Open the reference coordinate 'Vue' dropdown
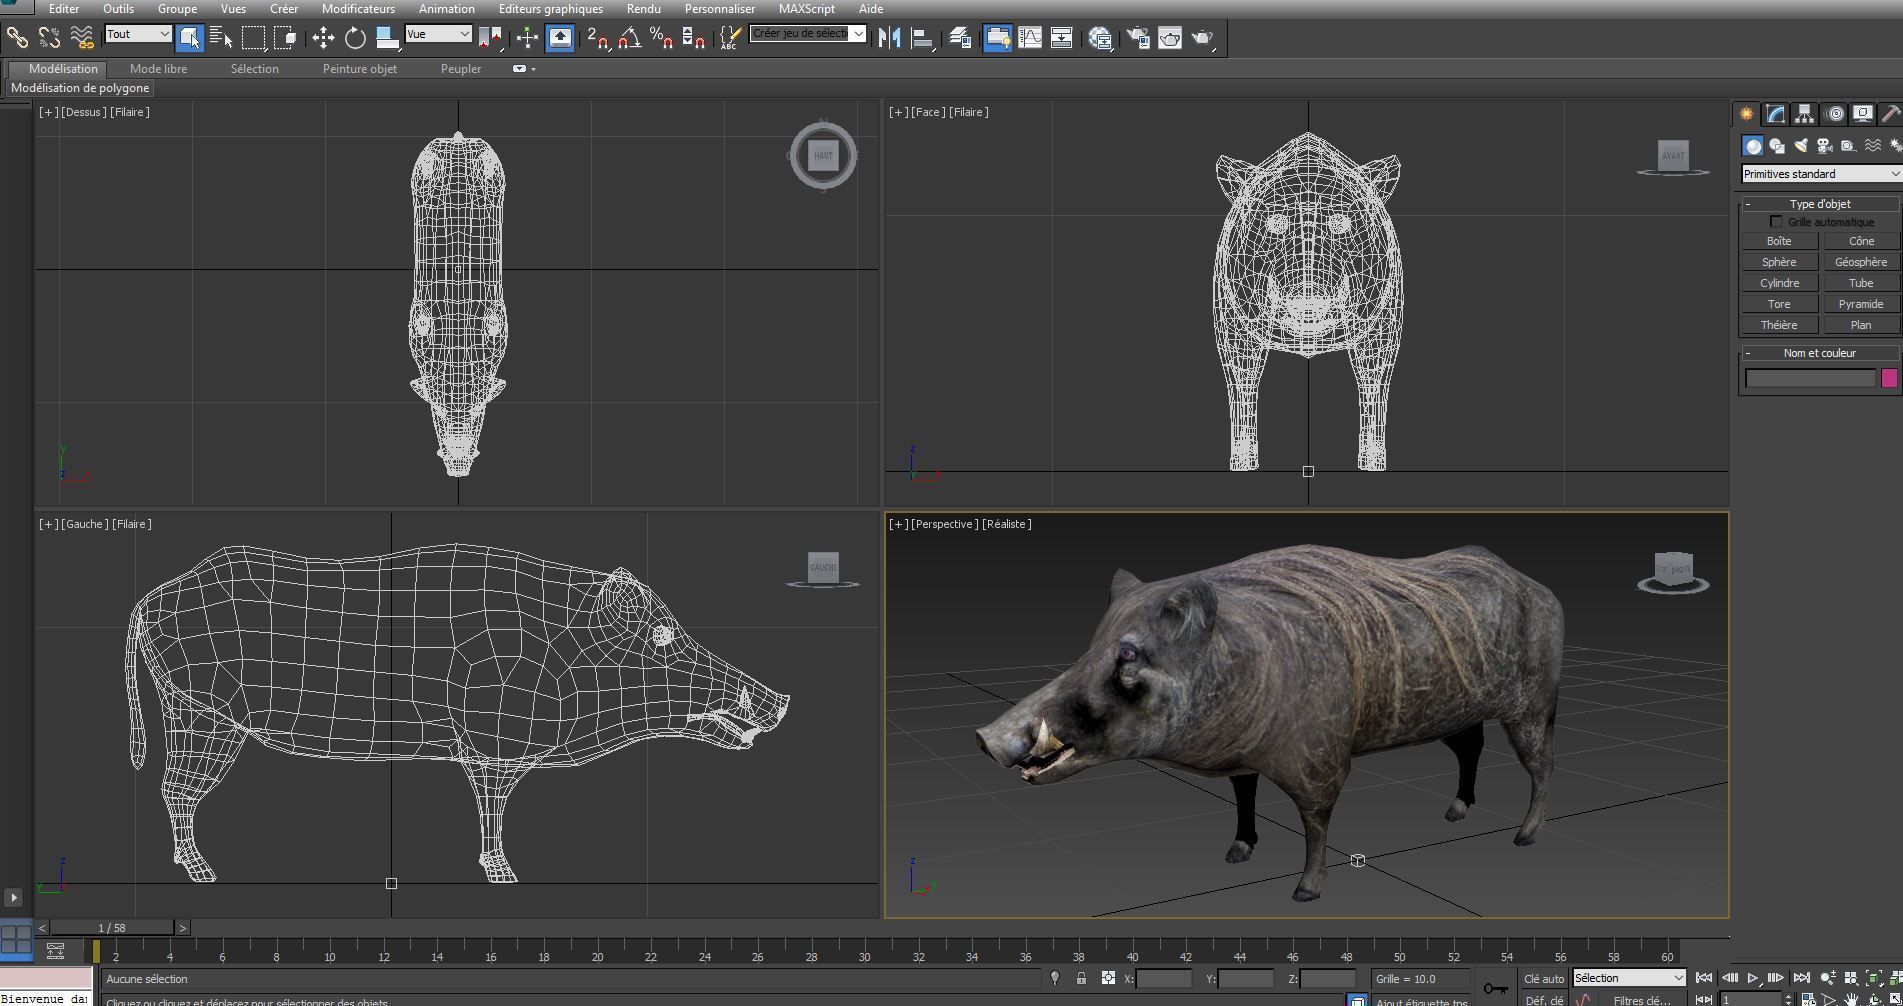 point(438,34)
